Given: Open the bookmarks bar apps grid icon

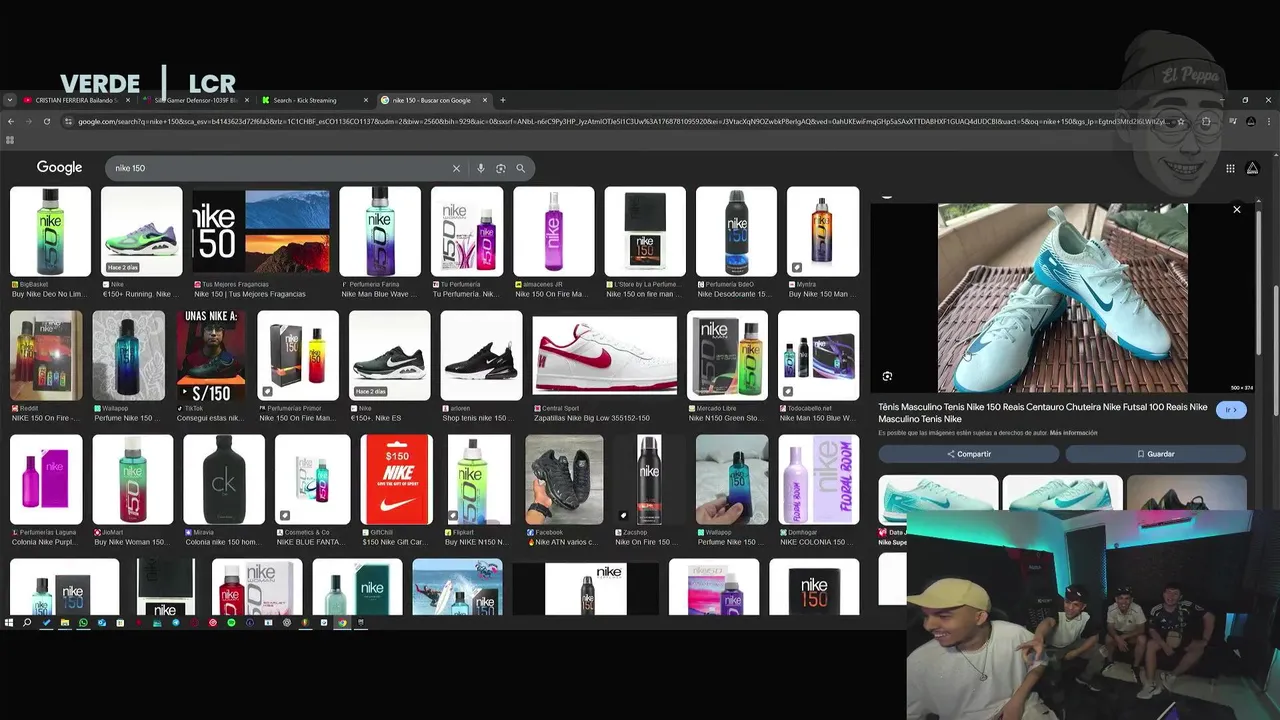Looking at the screenshot, I should 10,141.
